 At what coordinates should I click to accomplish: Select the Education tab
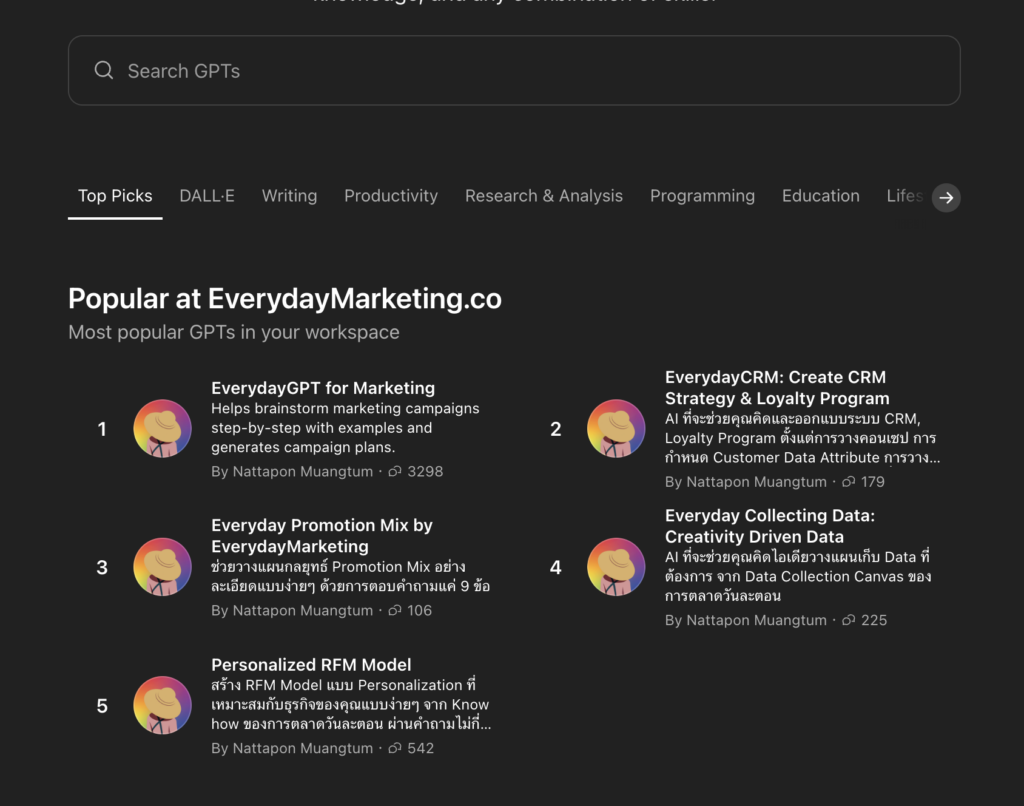pyautogui.click(x=820, y=196)
